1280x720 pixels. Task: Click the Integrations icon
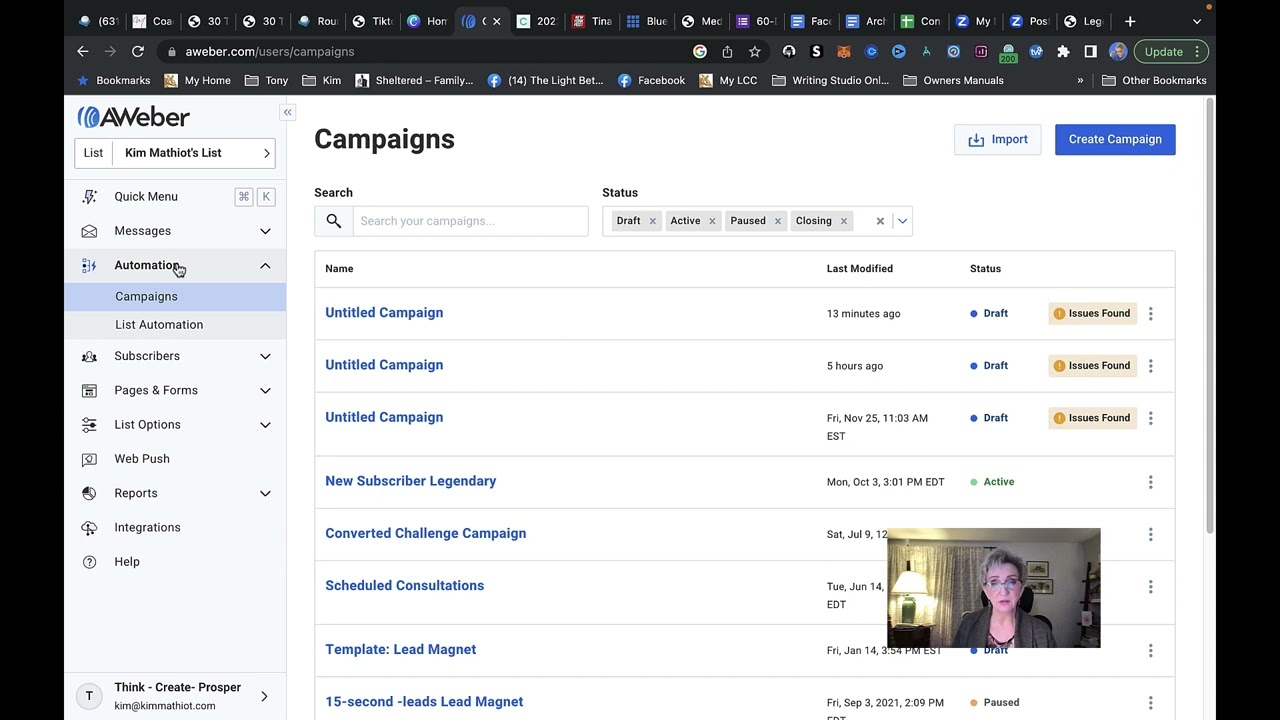pyautogui.click(x=89, y=527)
